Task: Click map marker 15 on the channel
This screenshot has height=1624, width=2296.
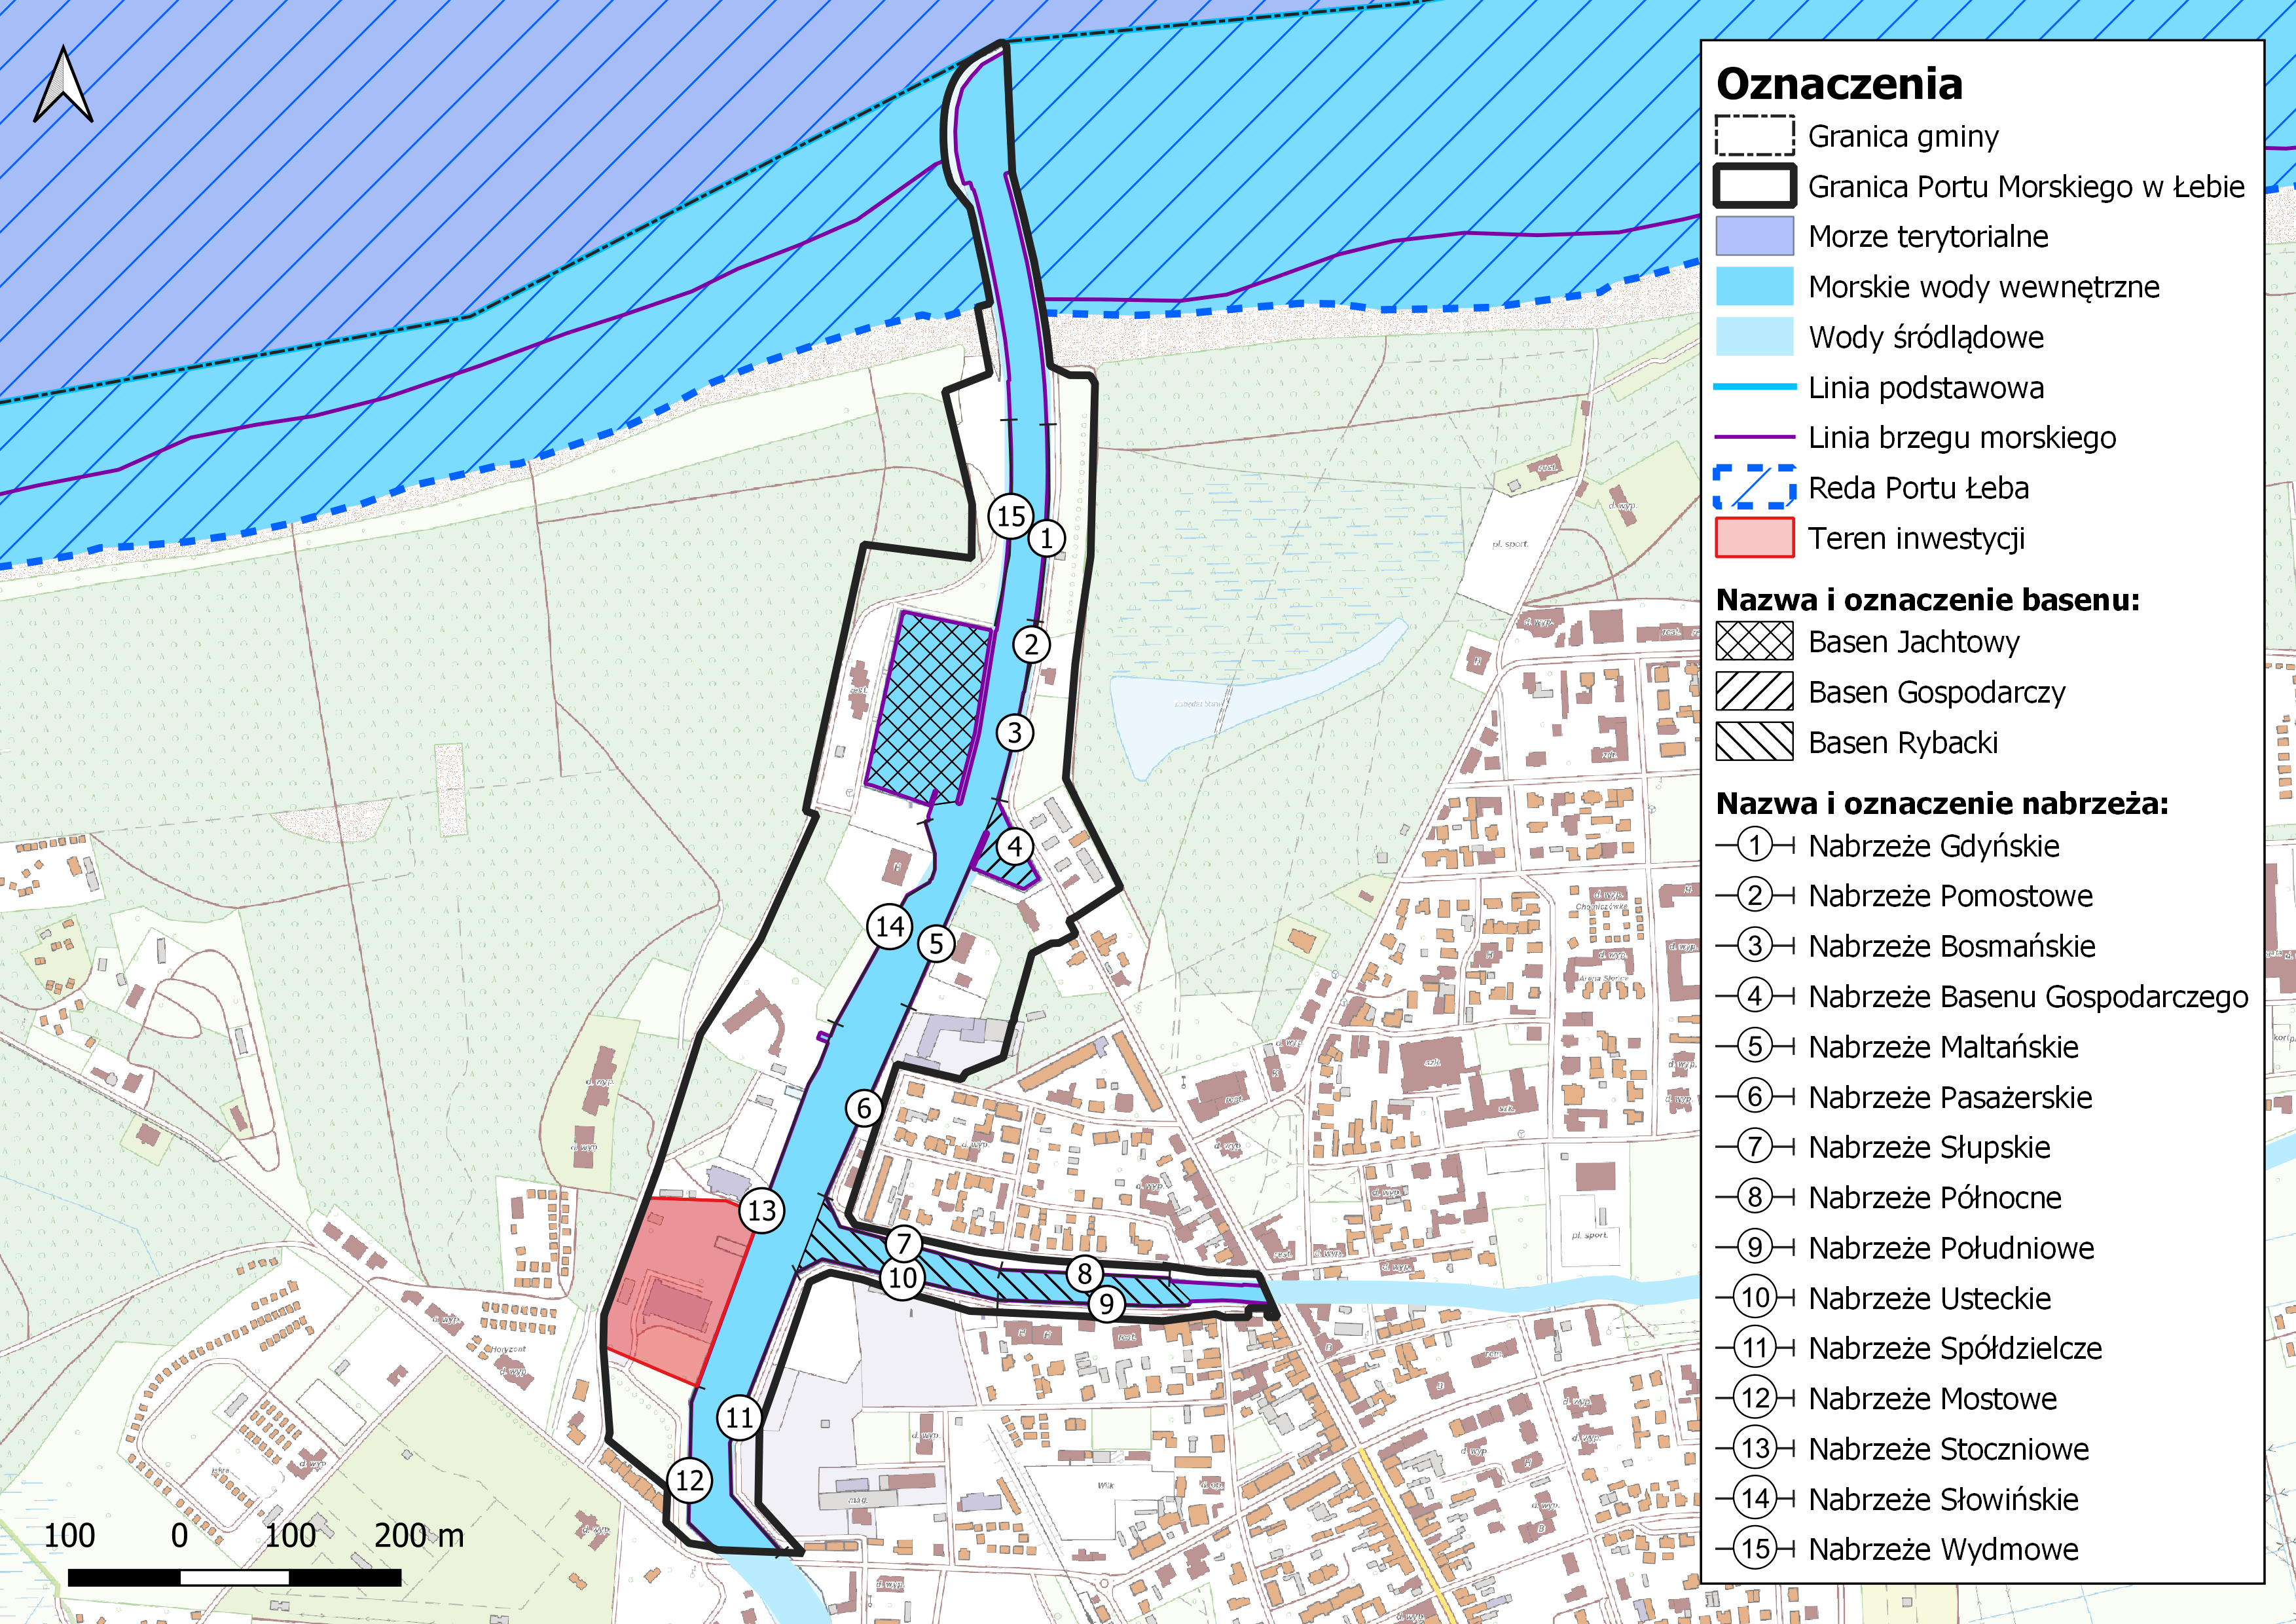Action: tap(1011, 516)
